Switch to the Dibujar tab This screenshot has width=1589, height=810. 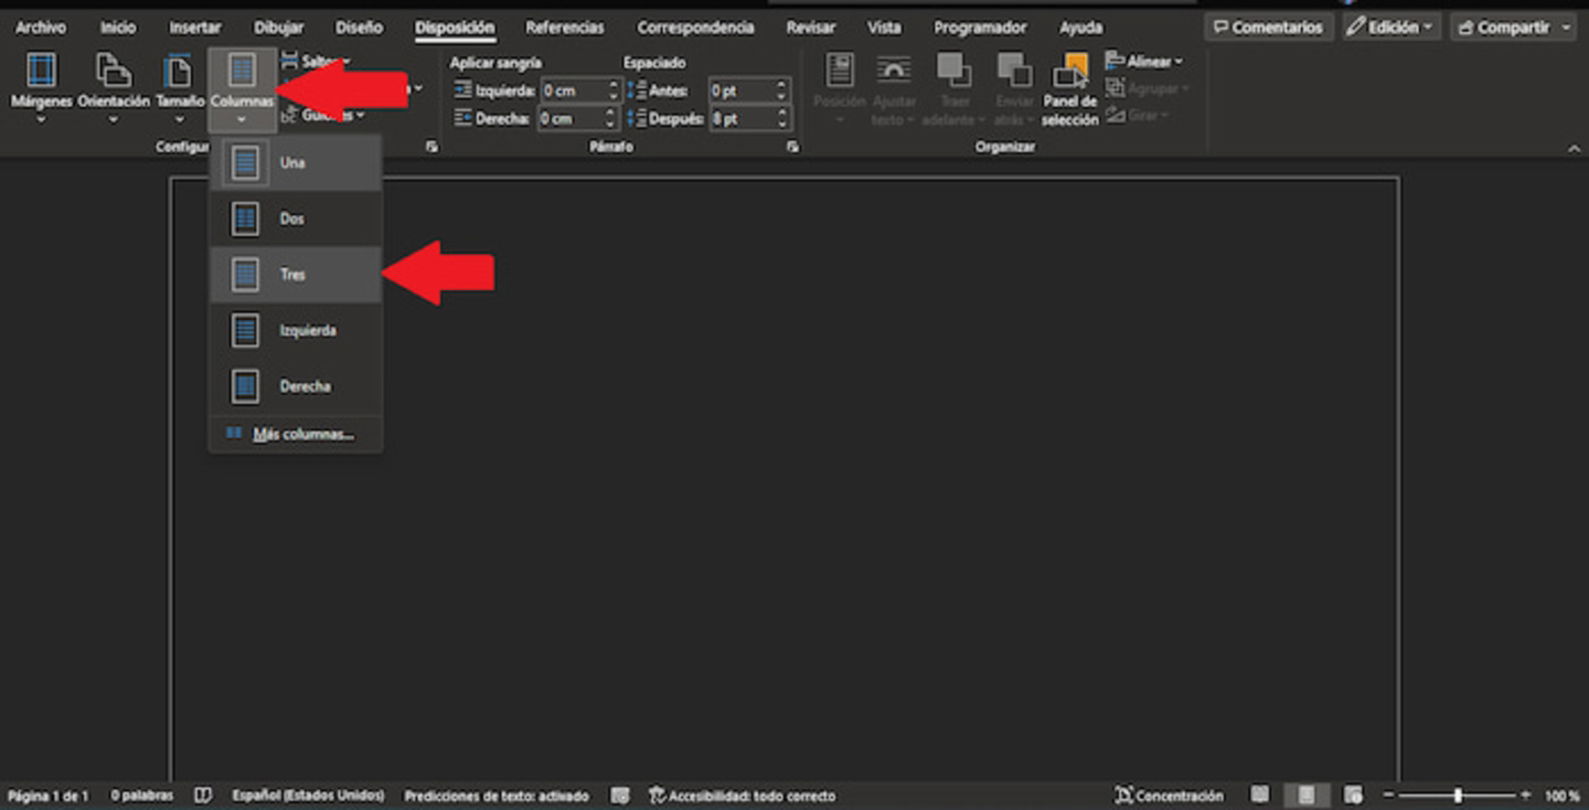coord(278,27)
